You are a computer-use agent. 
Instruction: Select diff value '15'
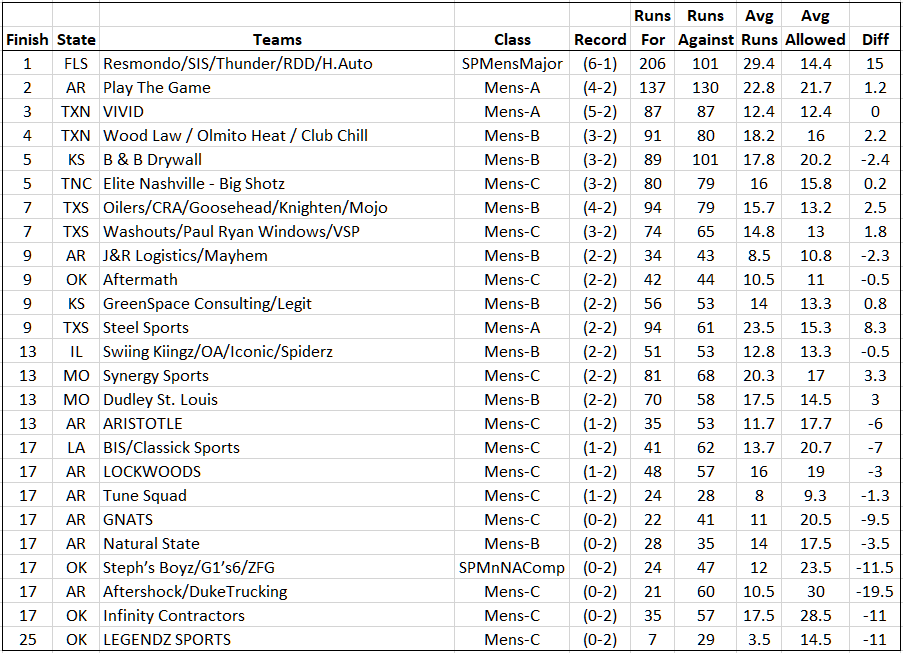874,63
